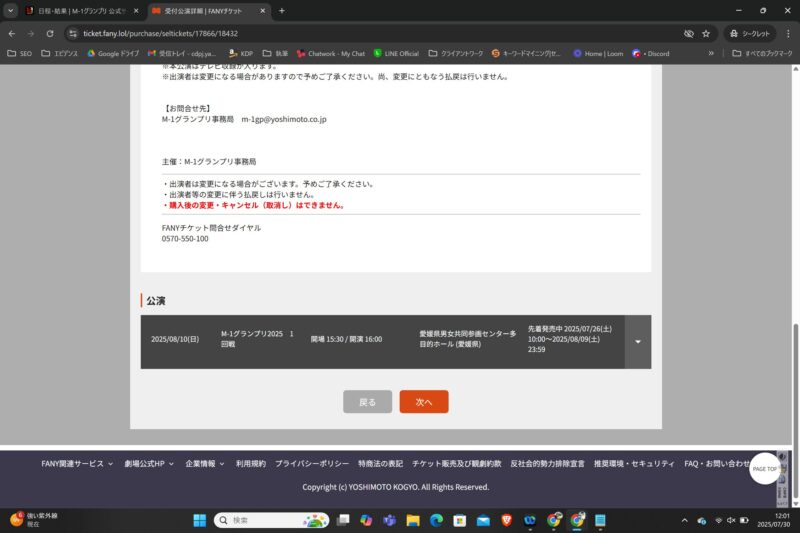The image size is (800, 533).
Task: Click the PAGE TOP round button
Action: pyautogui.click(x=764, y=469)
